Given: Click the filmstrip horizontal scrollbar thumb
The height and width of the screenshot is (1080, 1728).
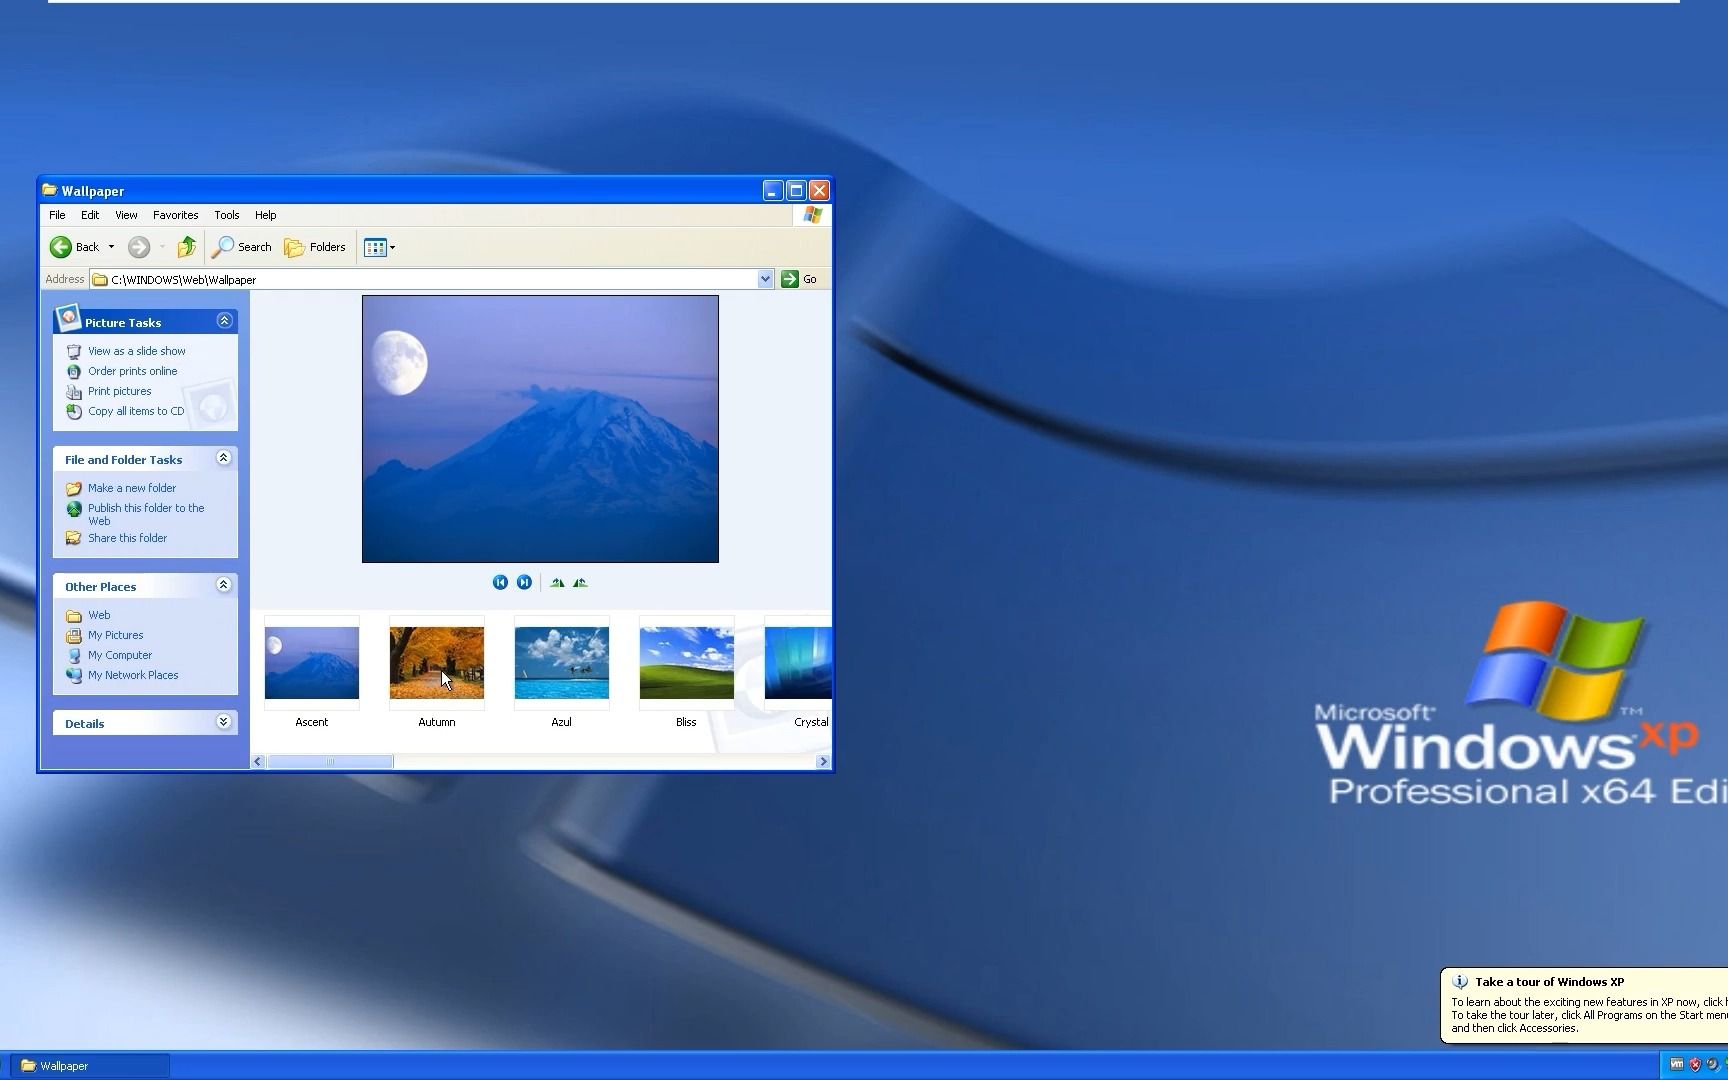Looking at the screenshot, I should [x=330, y=761].
